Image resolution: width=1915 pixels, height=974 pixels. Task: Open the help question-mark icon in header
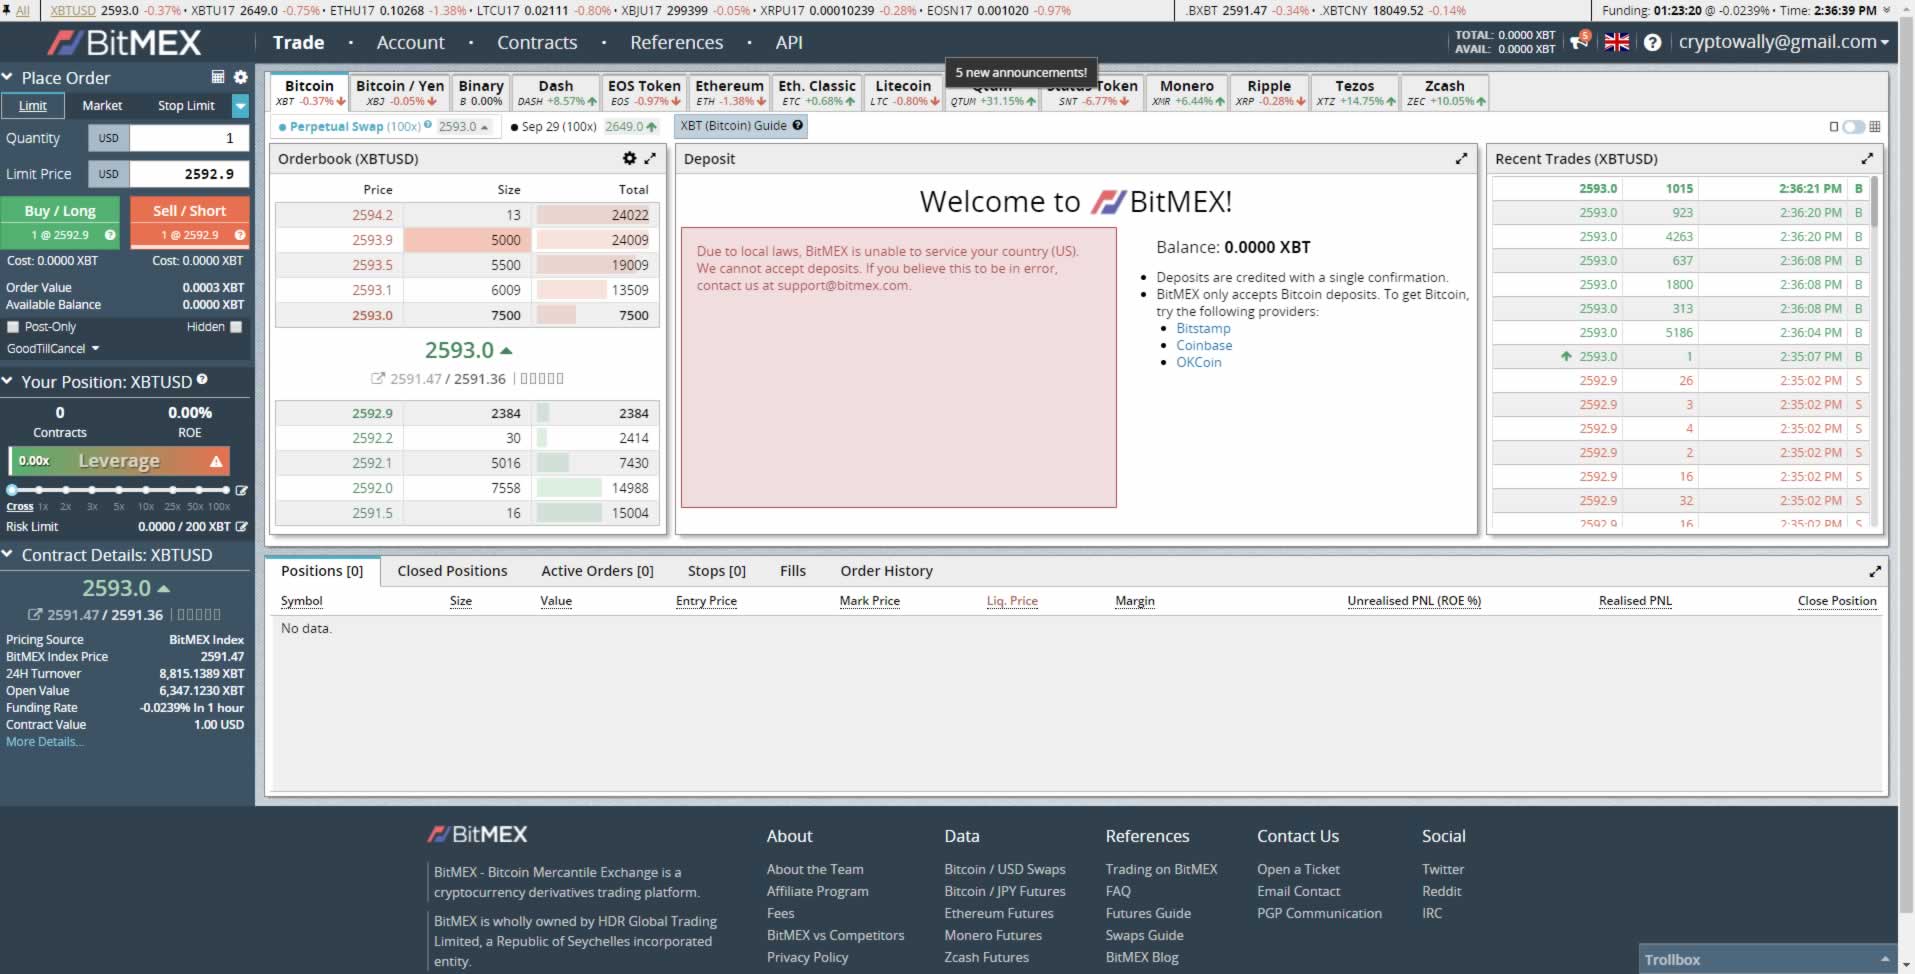(1652, 42)
